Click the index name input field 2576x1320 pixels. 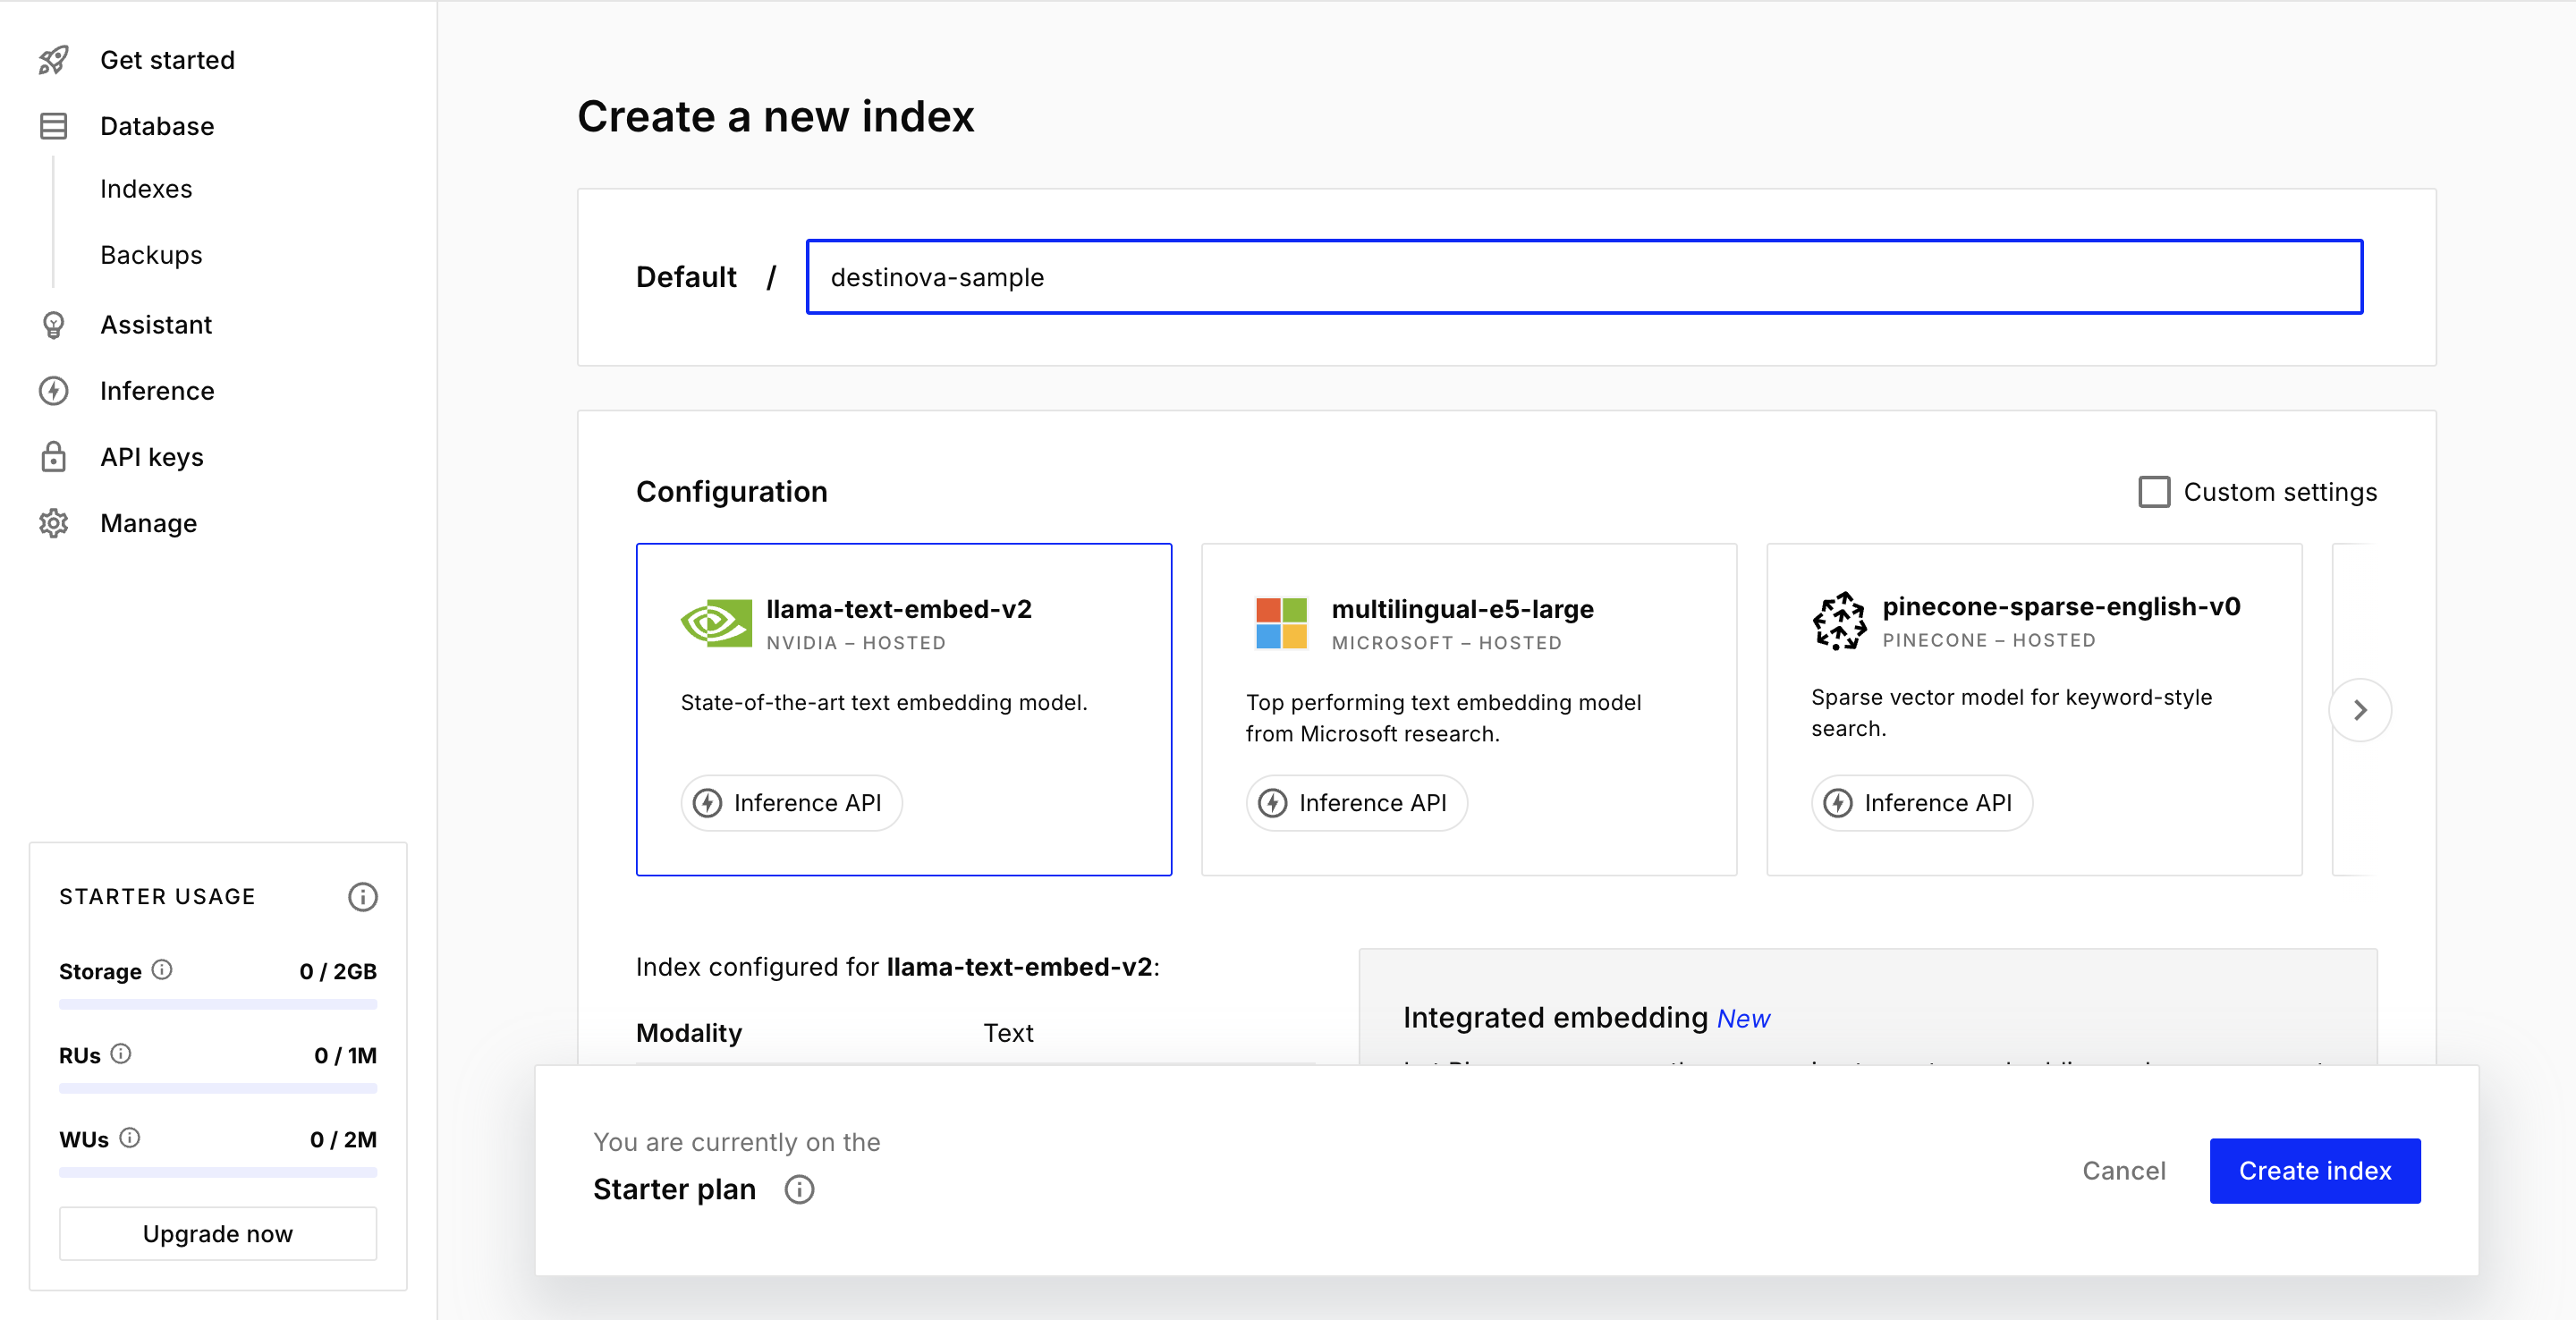(x=1584, y=277)
